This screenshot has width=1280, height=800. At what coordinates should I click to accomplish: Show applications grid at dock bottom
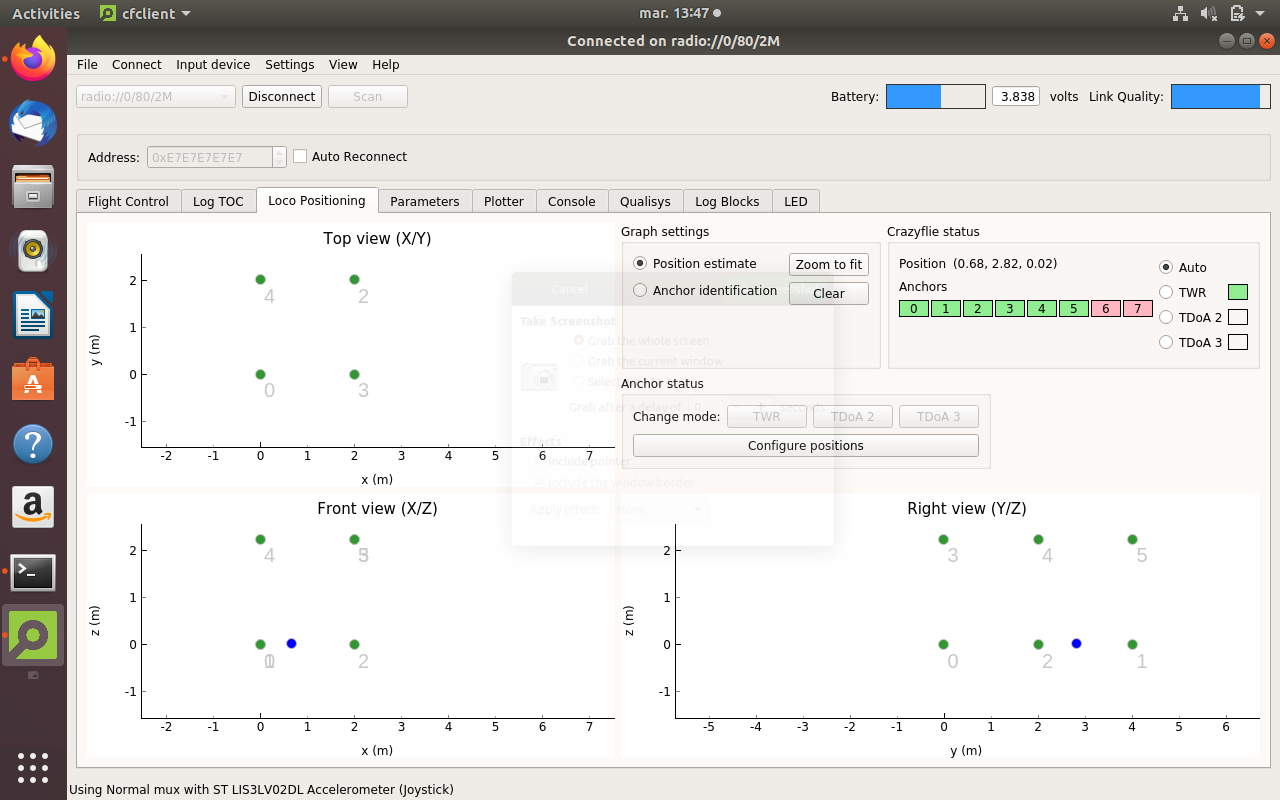point(33,767)
